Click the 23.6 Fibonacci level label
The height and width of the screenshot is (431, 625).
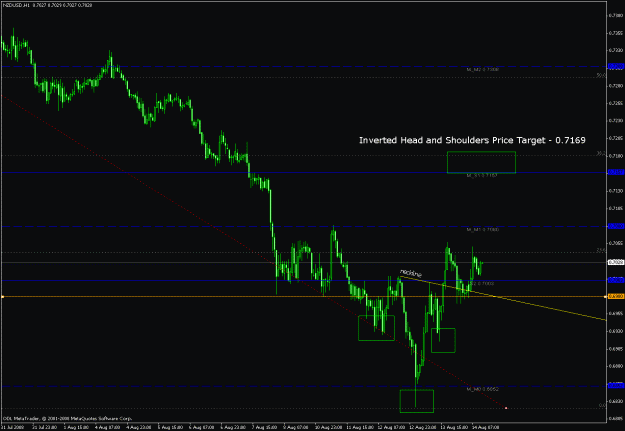pyautogui.click(x=601, y=250)
